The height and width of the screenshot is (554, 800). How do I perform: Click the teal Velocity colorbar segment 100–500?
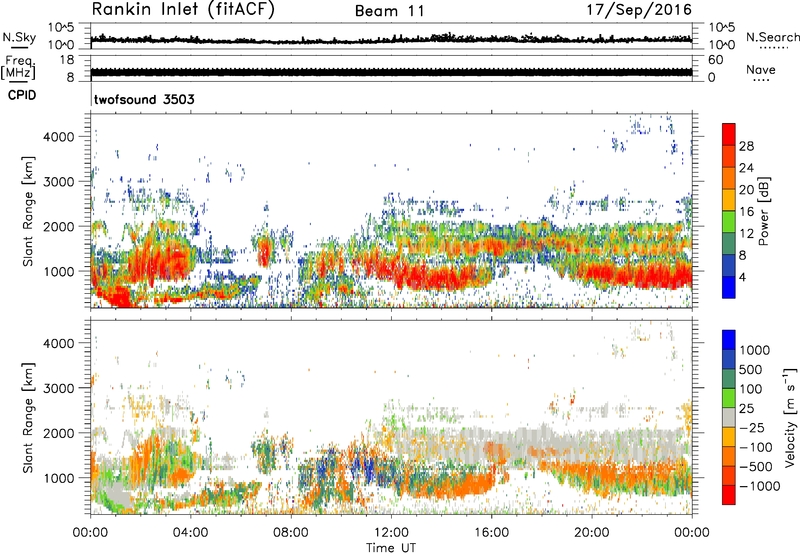[729, 379]
